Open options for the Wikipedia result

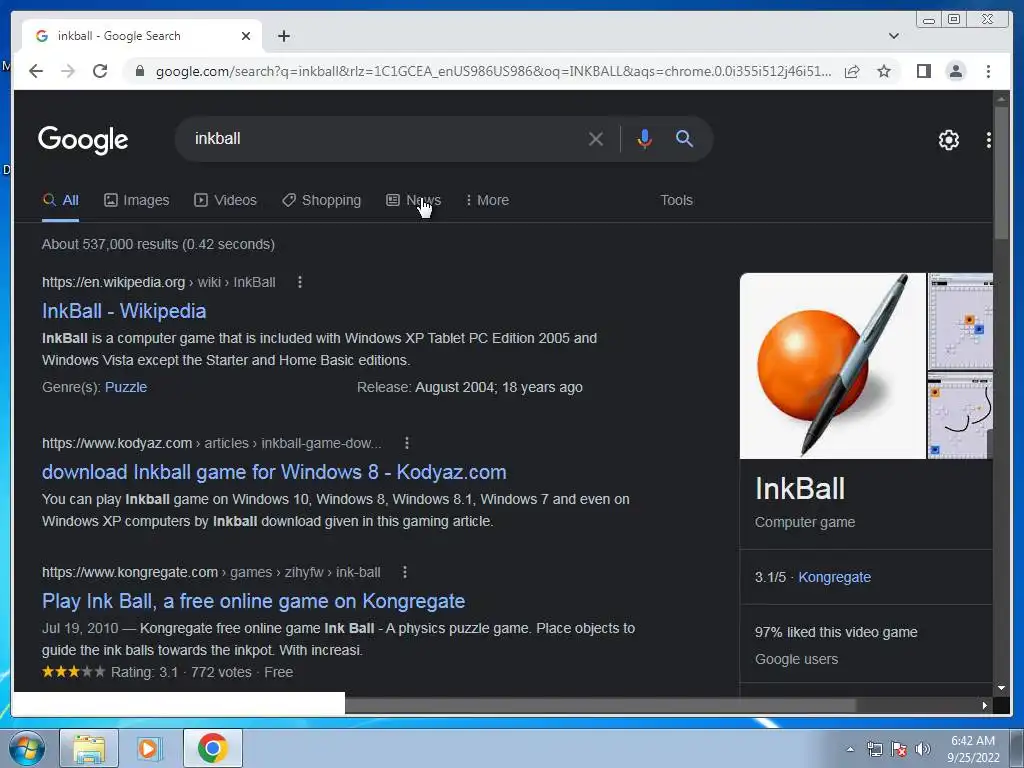coord(300,282)
